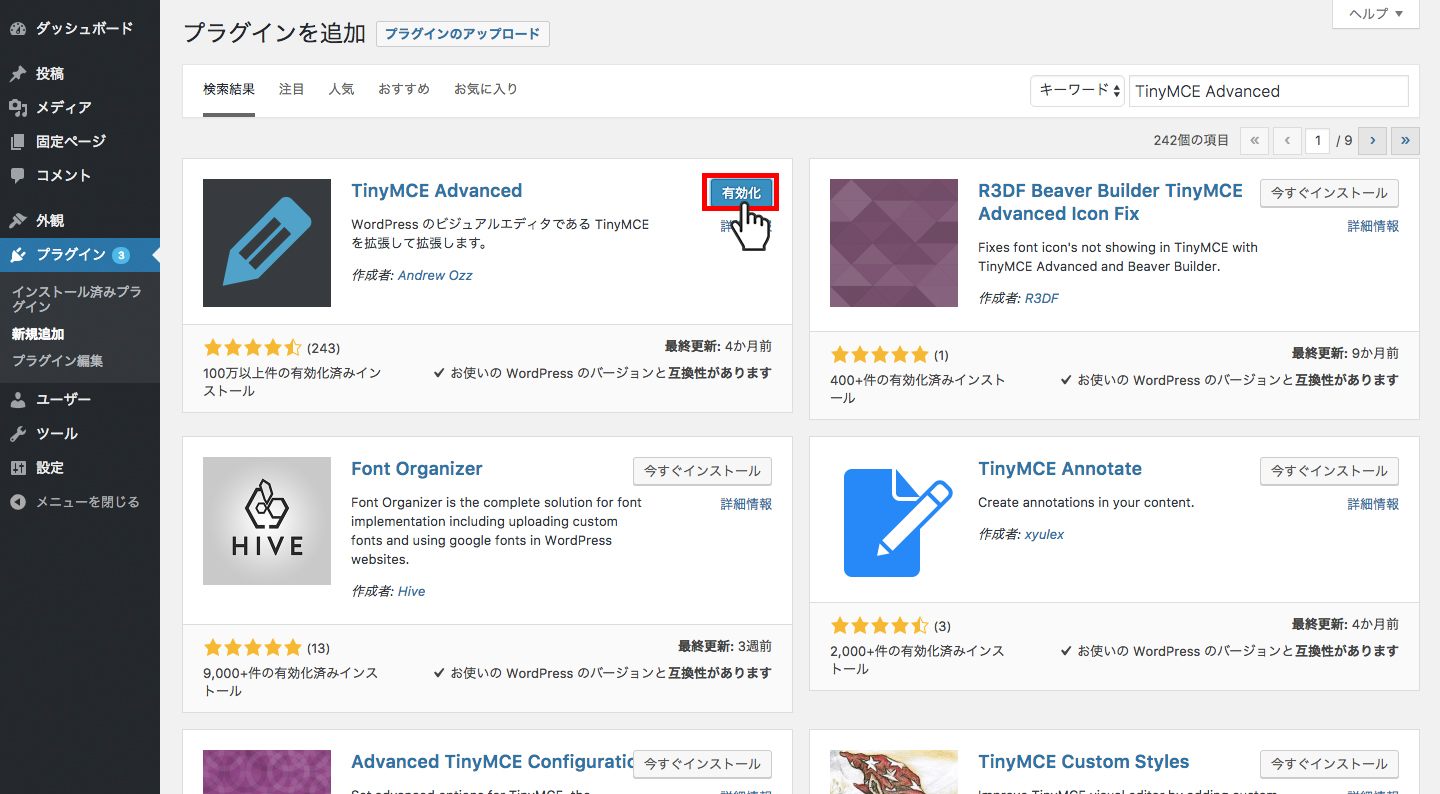Click the ツール wrench icon
This screenshot has width=1440, height=794.
click(x=18, y=434)
